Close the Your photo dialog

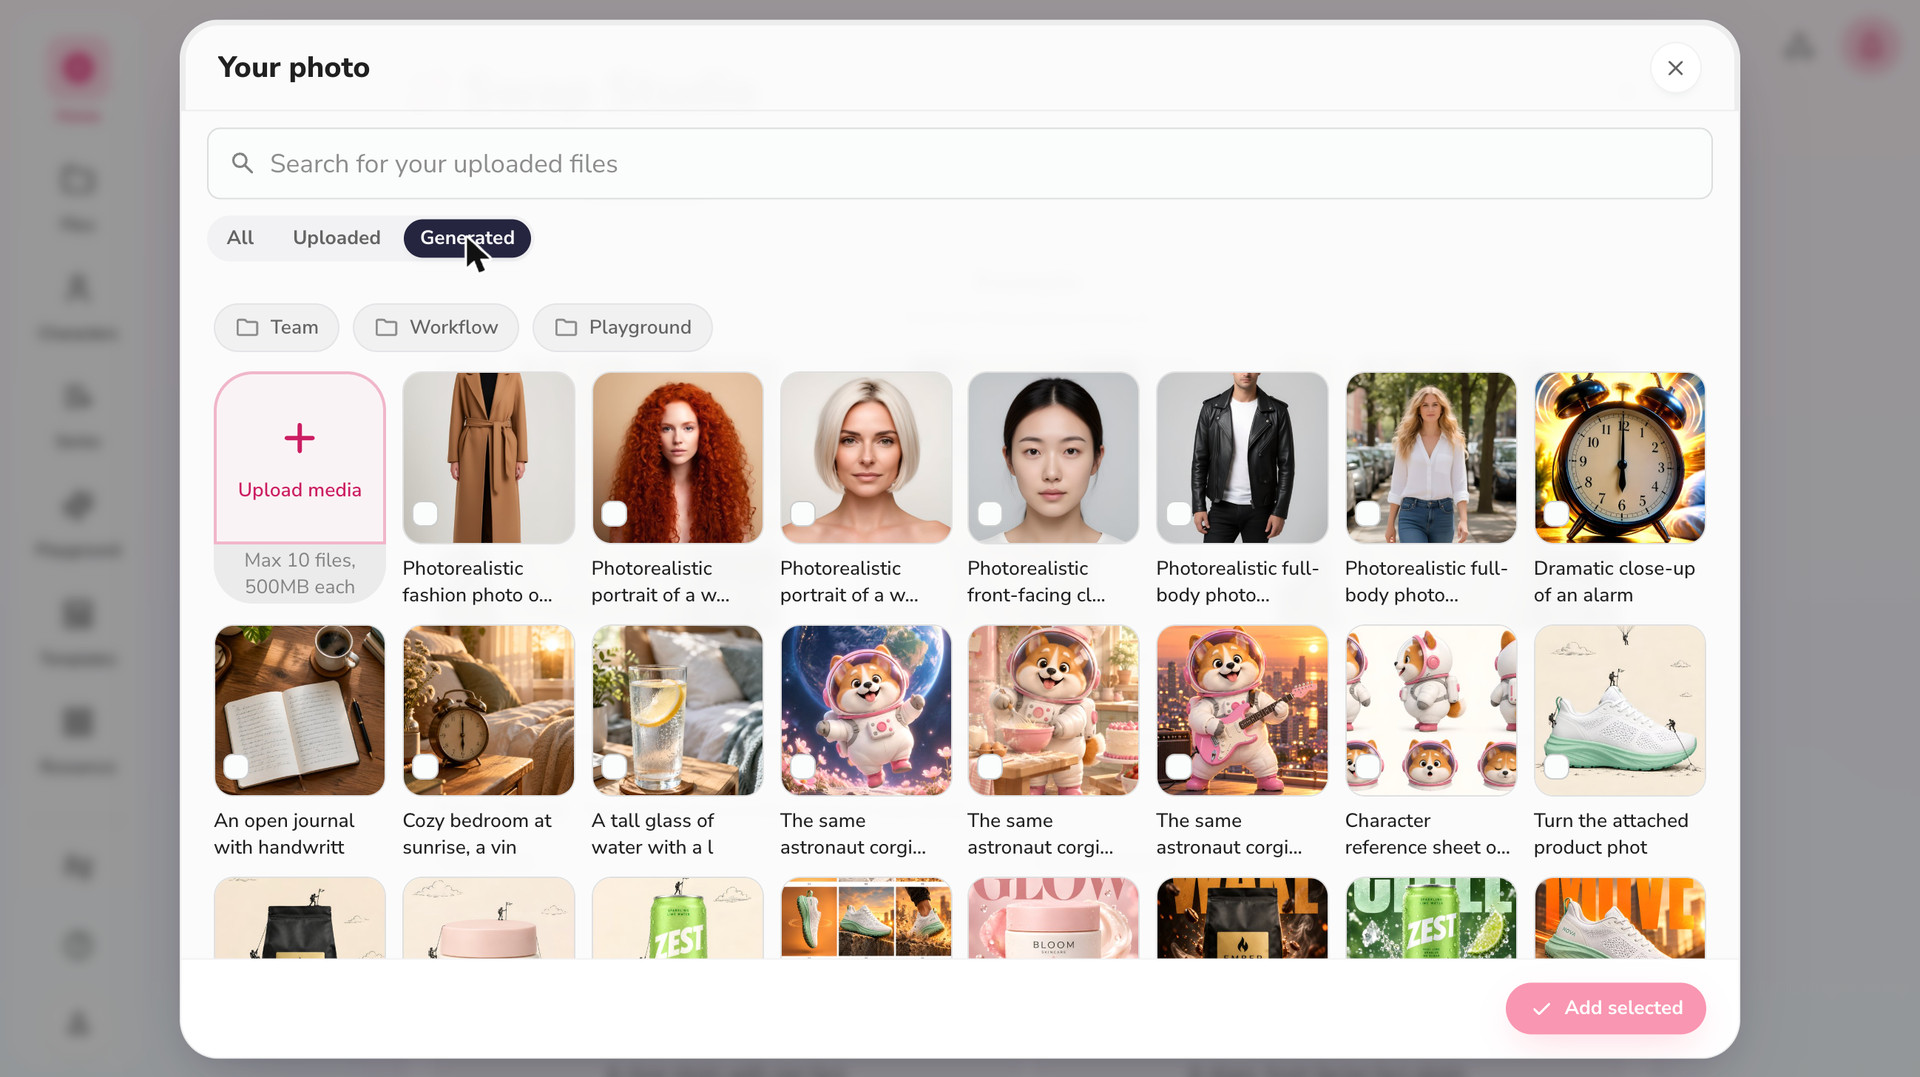tap(1675, 68)
